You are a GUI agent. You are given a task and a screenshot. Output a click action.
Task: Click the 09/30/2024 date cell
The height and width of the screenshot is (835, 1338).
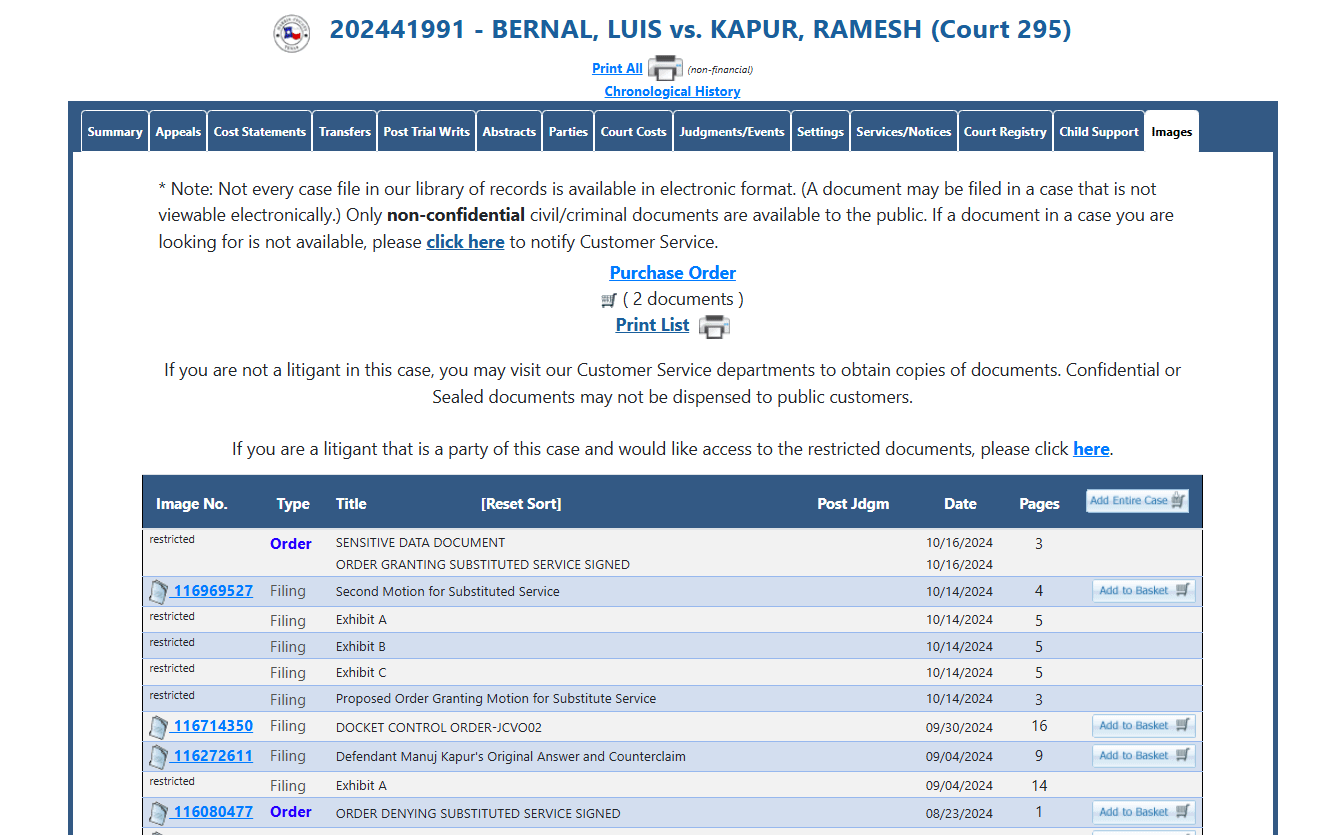click(x=959, y=728)
